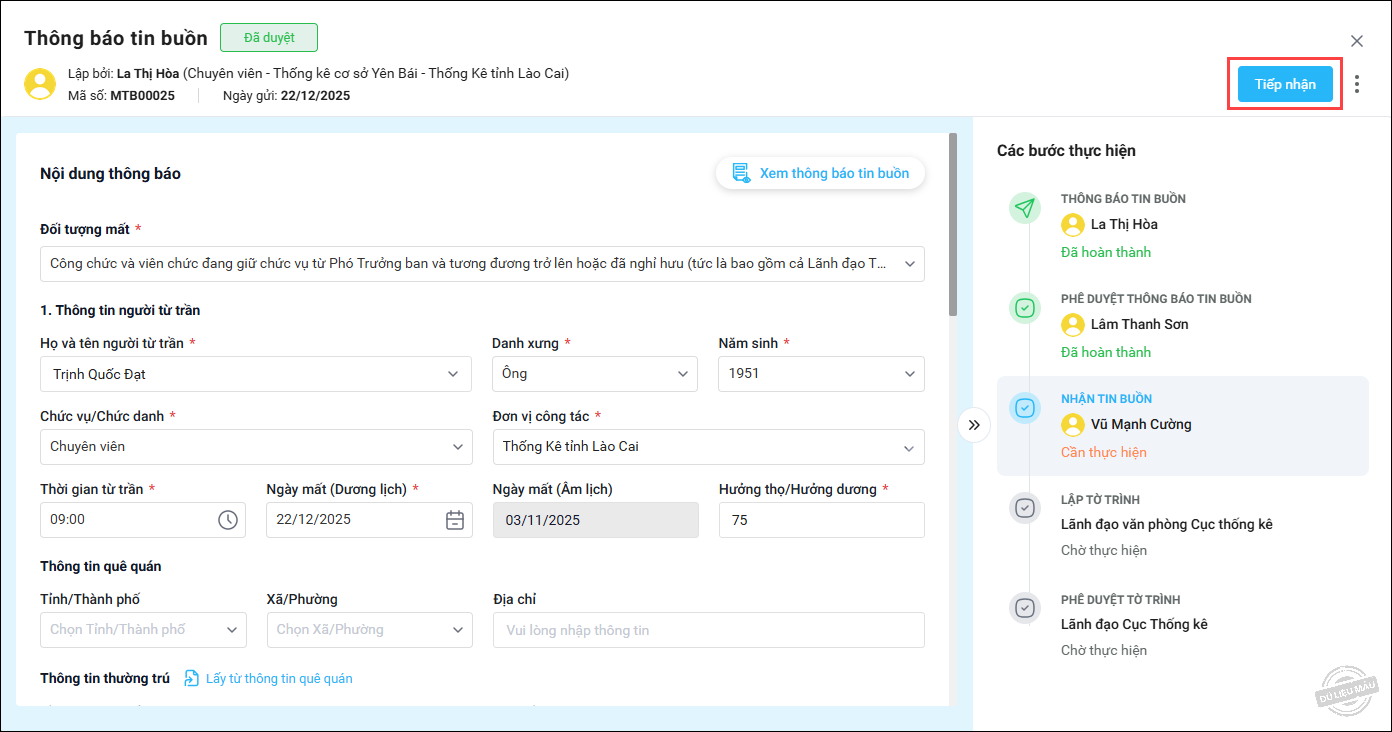The width and height of the screenshot is (1392, 732).
Task: Click the three-dot more options icon
Action: tap(1356, 84)
